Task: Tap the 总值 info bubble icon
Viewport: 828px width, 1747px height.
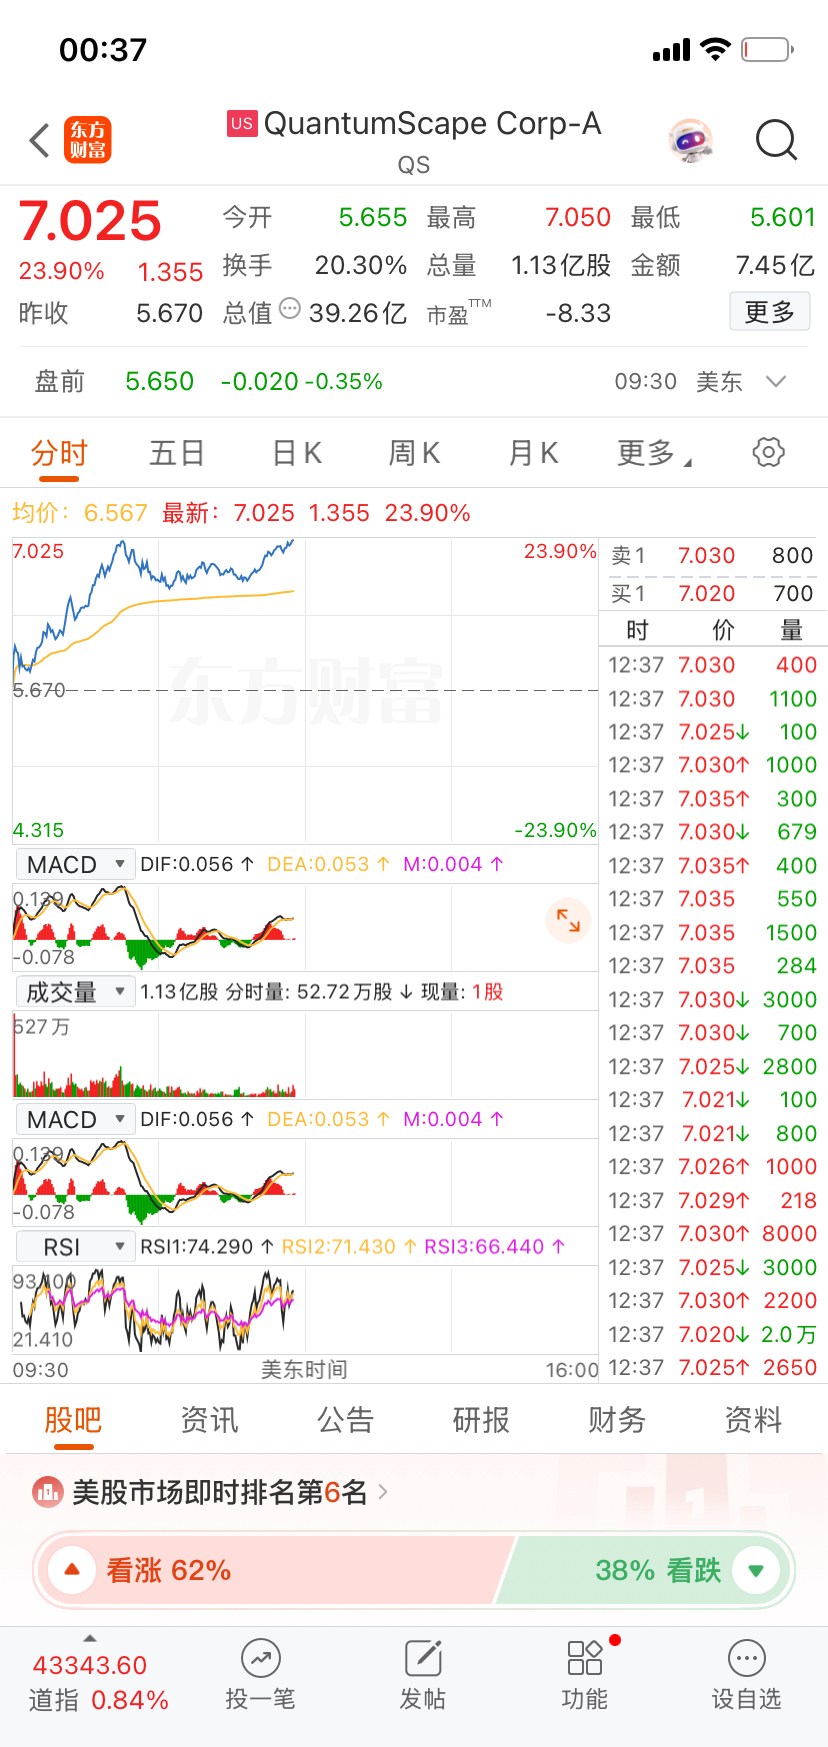Action: (x=290, y=308)
